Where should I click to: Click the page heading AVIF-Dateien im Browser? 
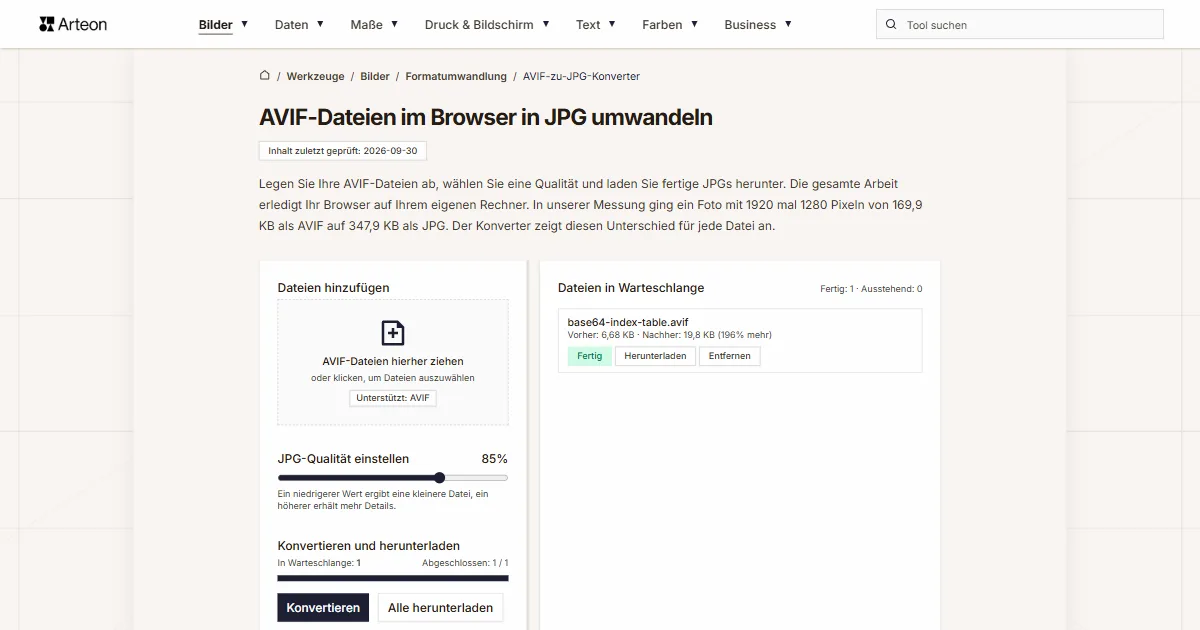click(486, 117)
